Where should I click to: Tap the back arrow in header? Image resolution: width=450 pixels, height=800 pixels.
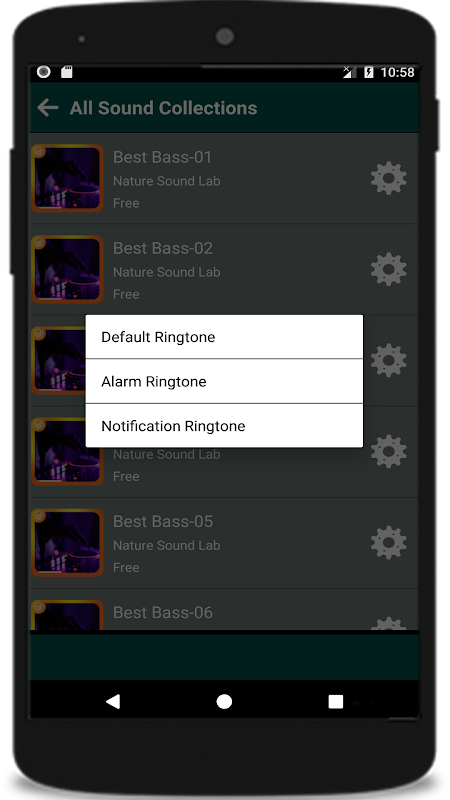click(48, 108)
